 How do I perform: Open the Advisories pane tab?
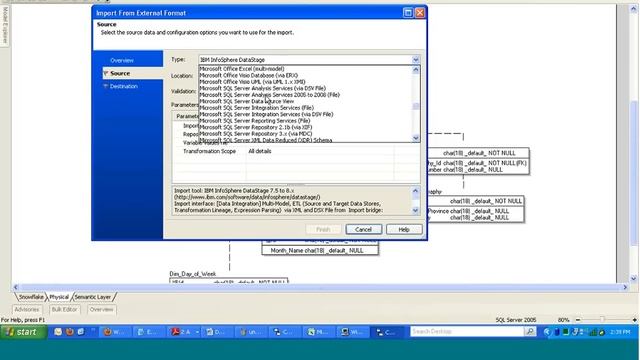(27, 309)
